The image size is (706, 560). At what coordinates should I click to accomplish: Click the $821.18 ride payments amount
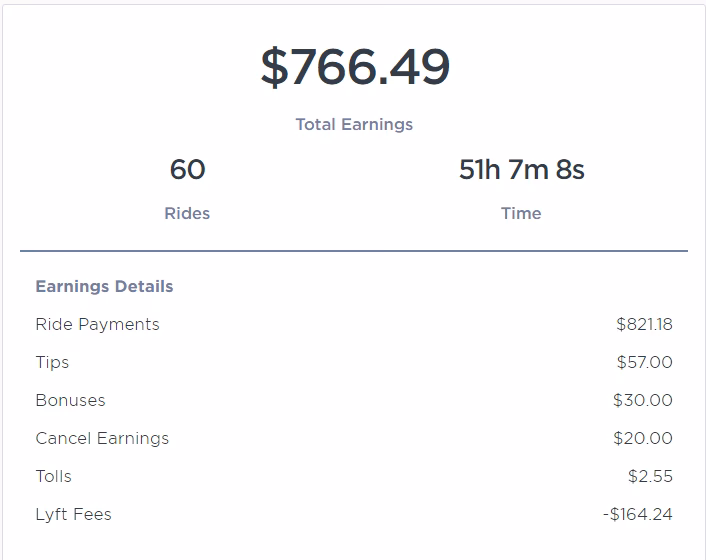(x=644, y=324)
